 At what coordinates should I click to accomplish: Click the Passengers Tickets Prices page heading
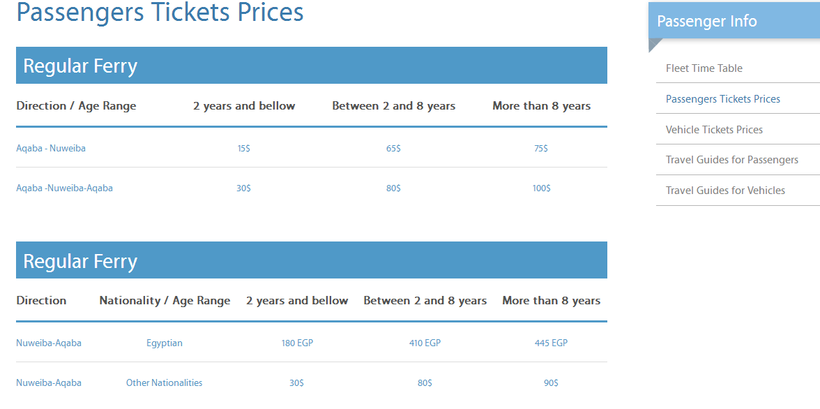160,12
